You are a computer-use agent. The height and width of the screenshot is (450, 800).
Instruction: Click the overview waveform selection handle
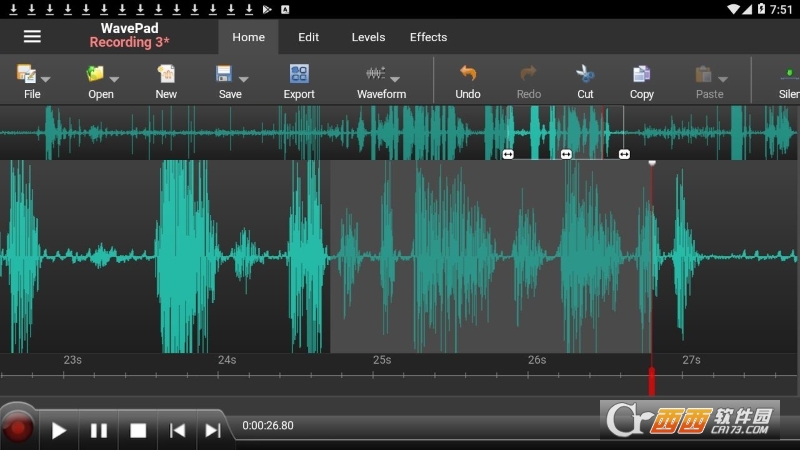[566, 154]
